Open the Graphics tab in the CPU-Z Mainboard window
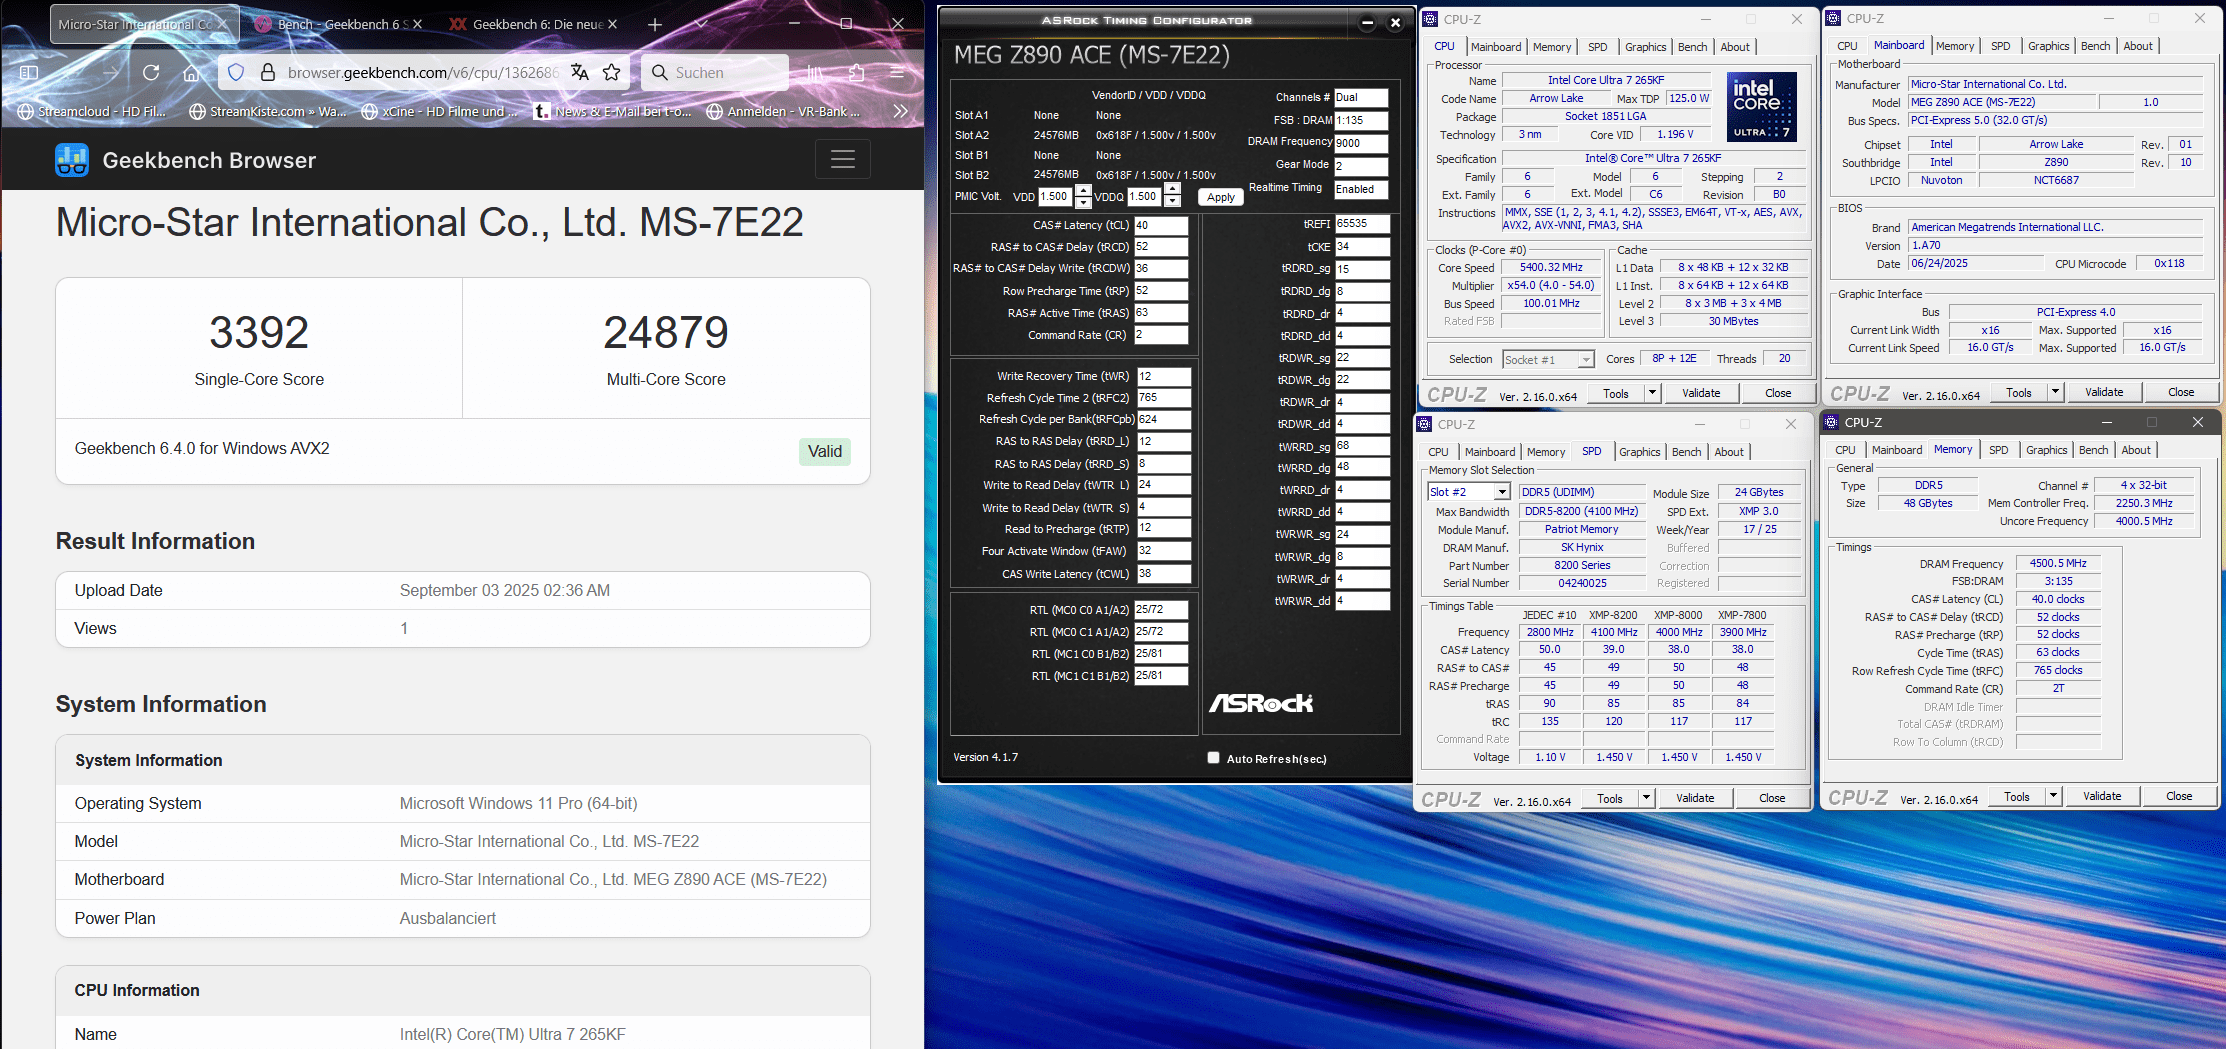 [2048, 46]
